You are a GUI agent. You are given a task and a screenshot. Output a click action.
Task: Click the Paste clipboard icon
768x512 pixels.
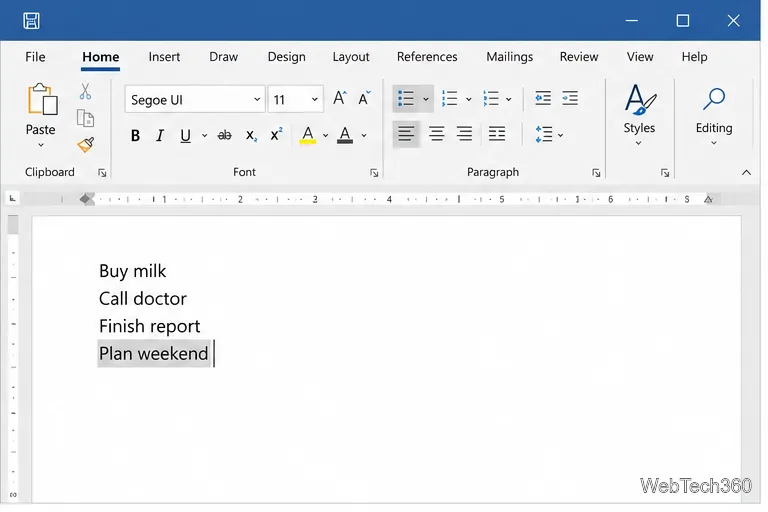42,99
